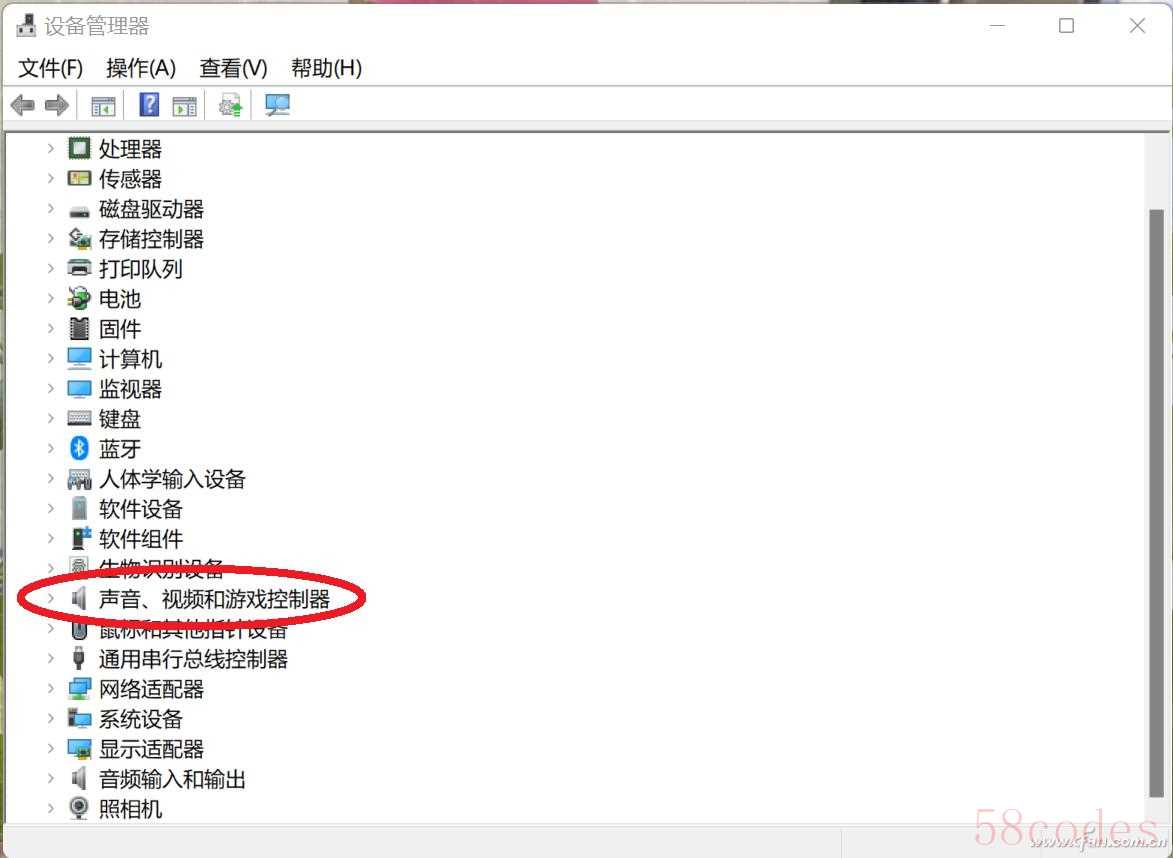Click Scan for hardware changes monitor icon
Viewport: 1173px width, 858px height.
278,105
